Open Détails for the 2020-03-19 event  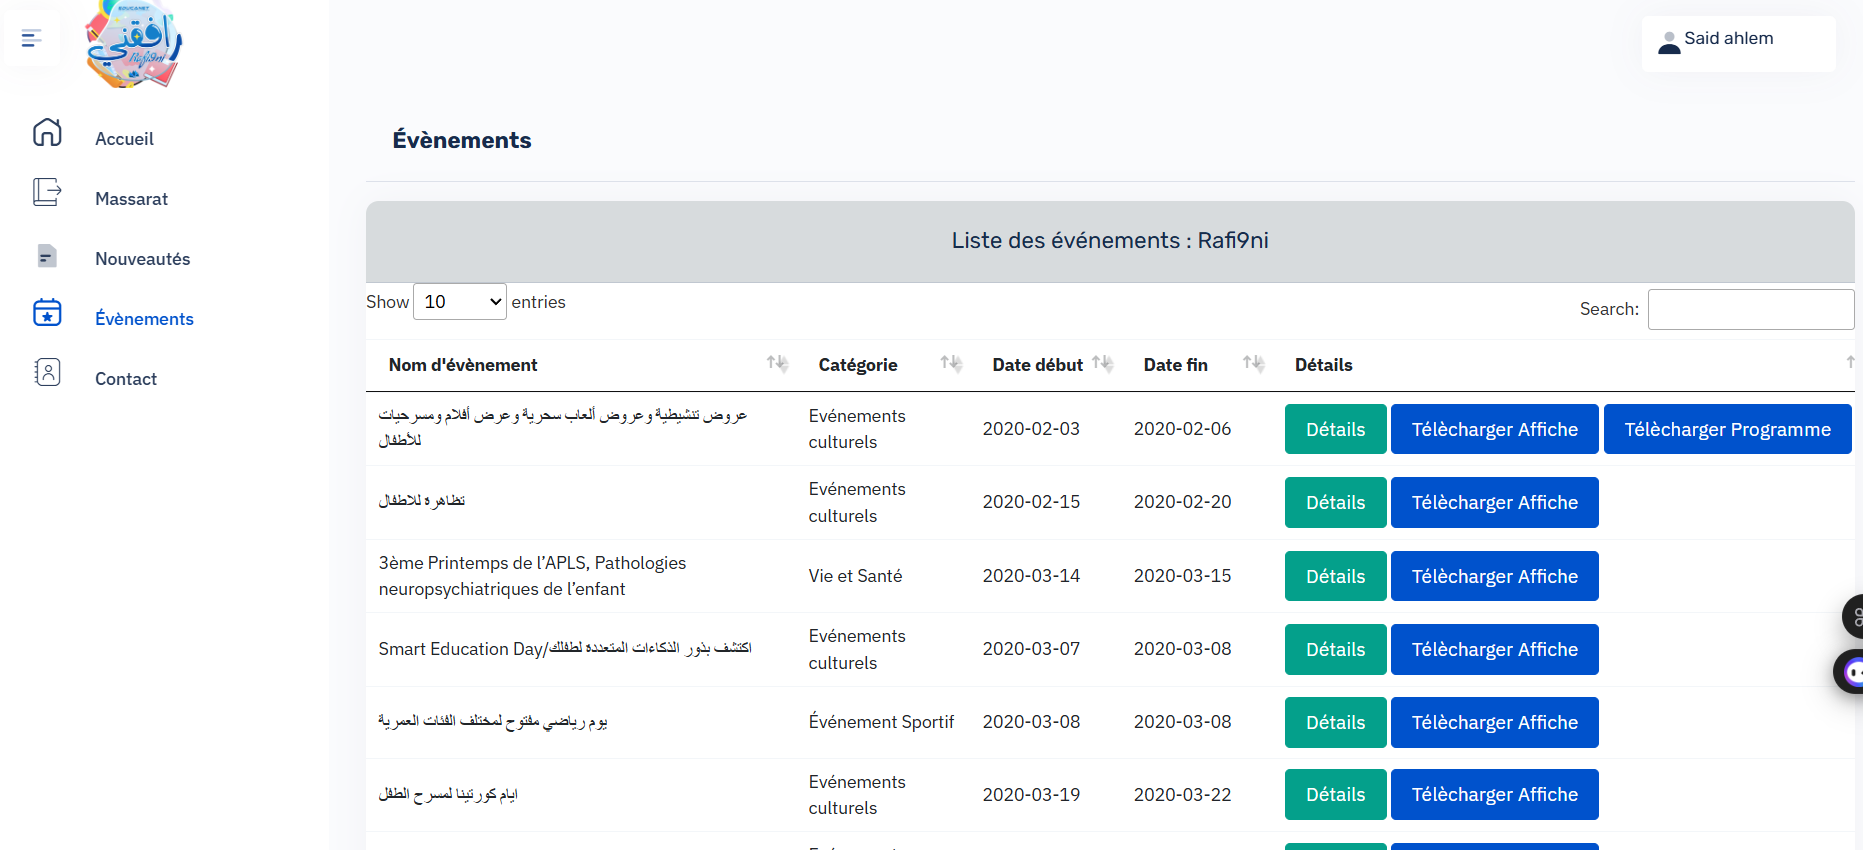pos(1335,795)
